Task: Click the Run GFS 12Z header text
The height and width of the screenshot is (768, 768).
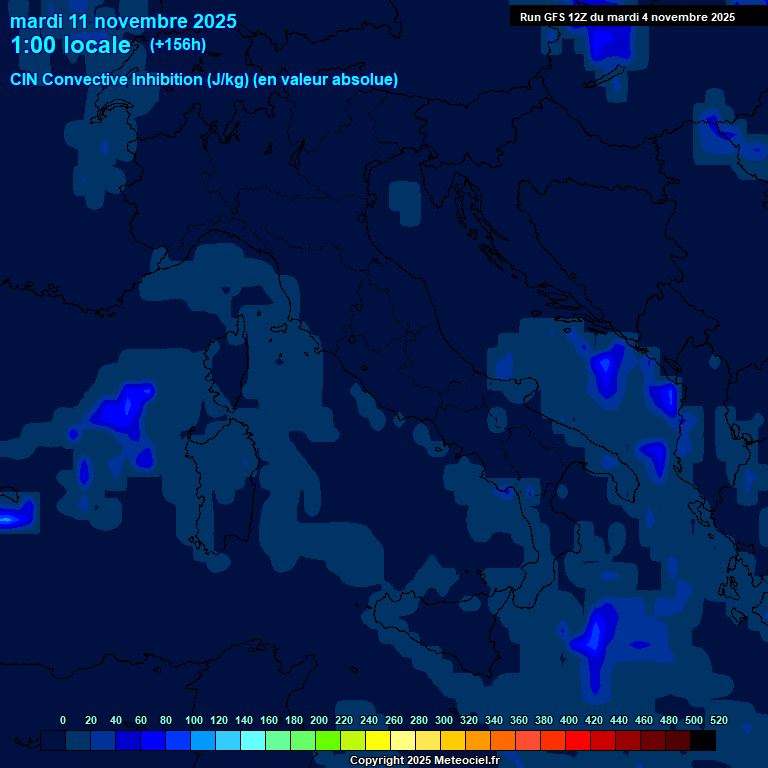Action: 627,17
